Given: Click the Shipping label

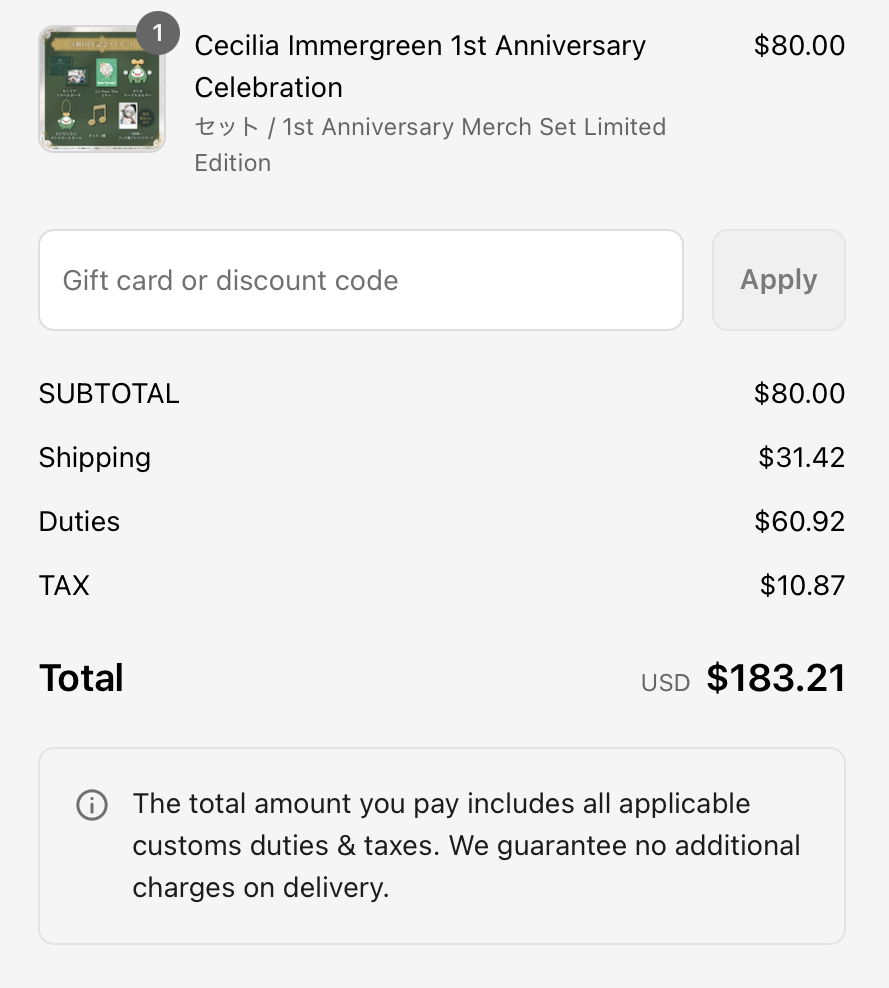Looking at the screenshot, I should (95, 458).
